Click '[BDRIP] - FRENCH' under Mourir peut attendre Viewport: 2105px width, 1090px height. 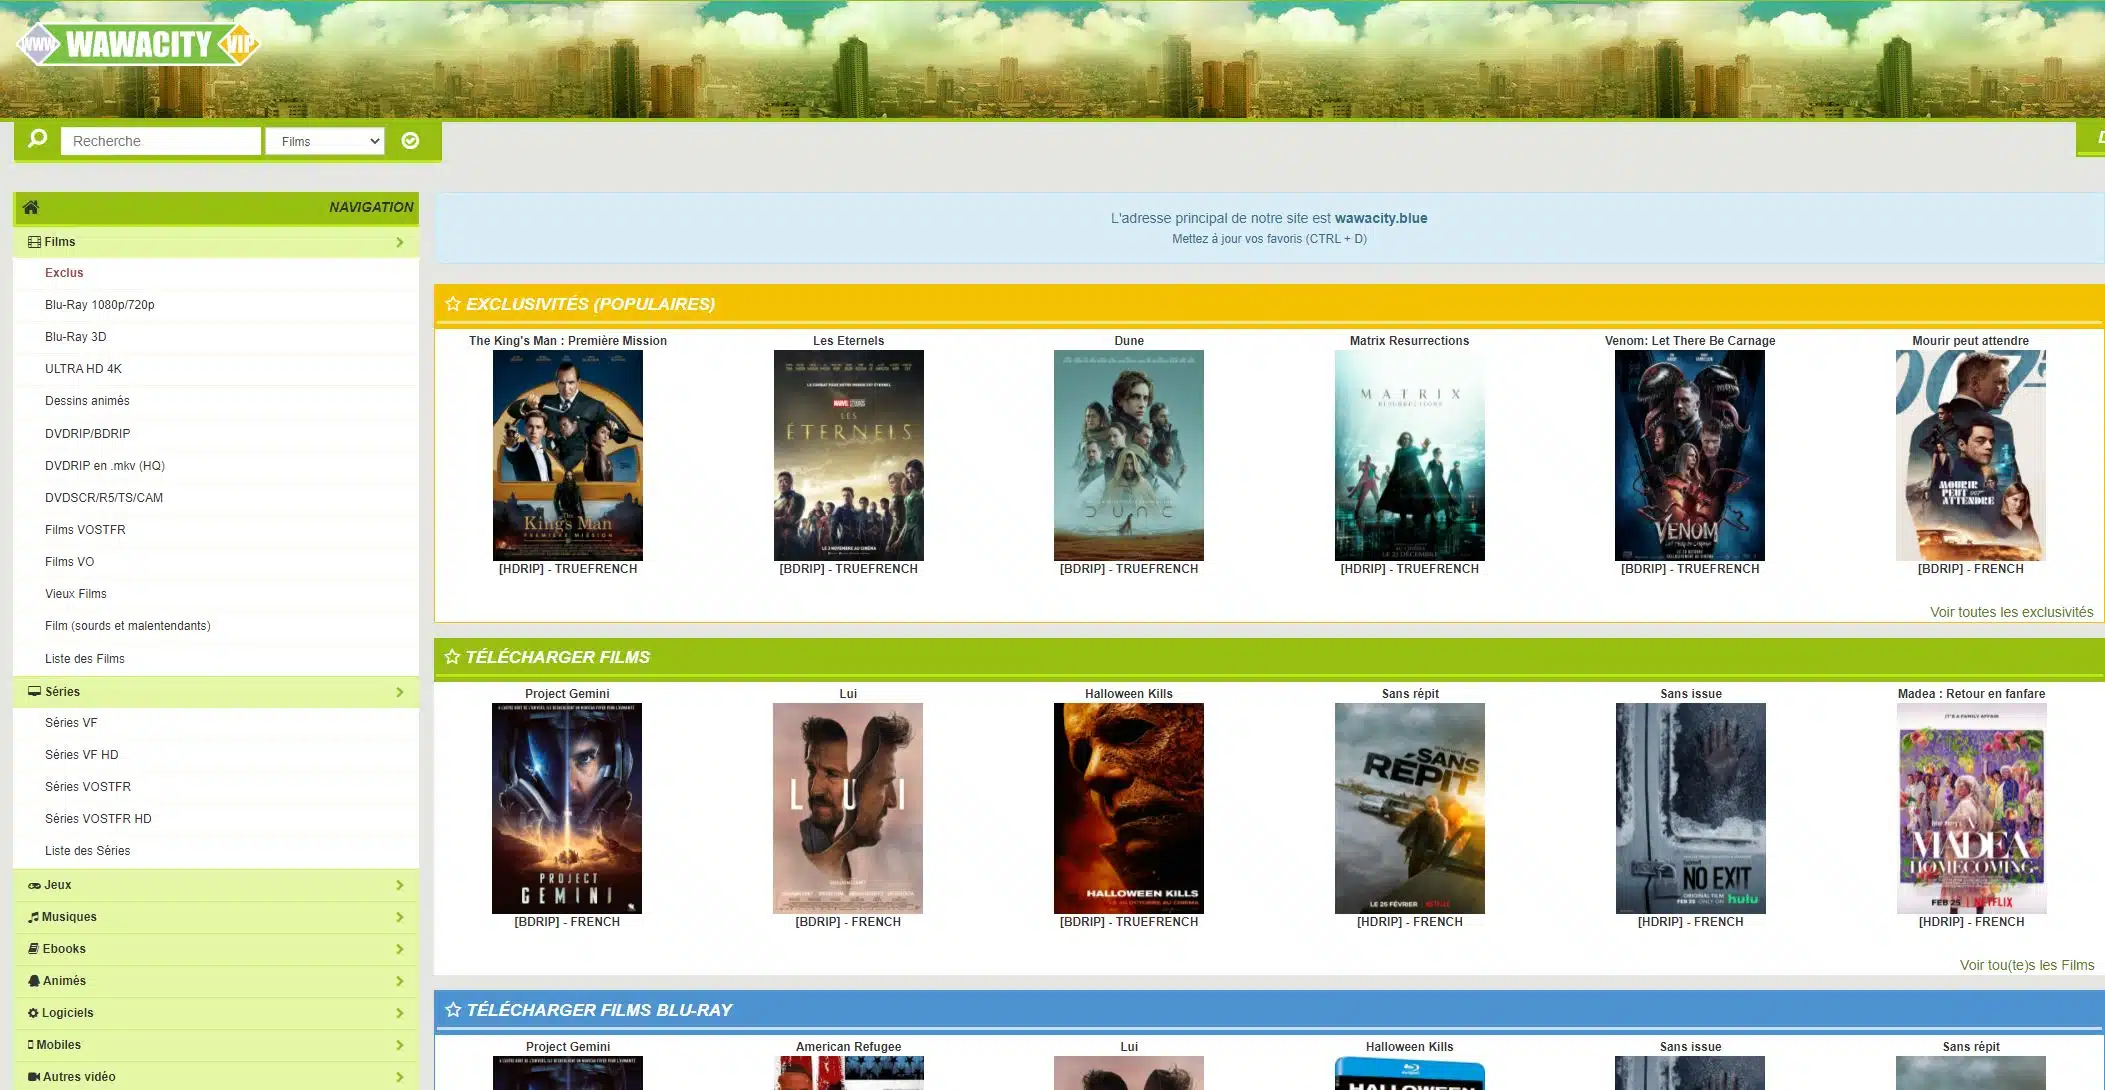tap(1970, 569)
